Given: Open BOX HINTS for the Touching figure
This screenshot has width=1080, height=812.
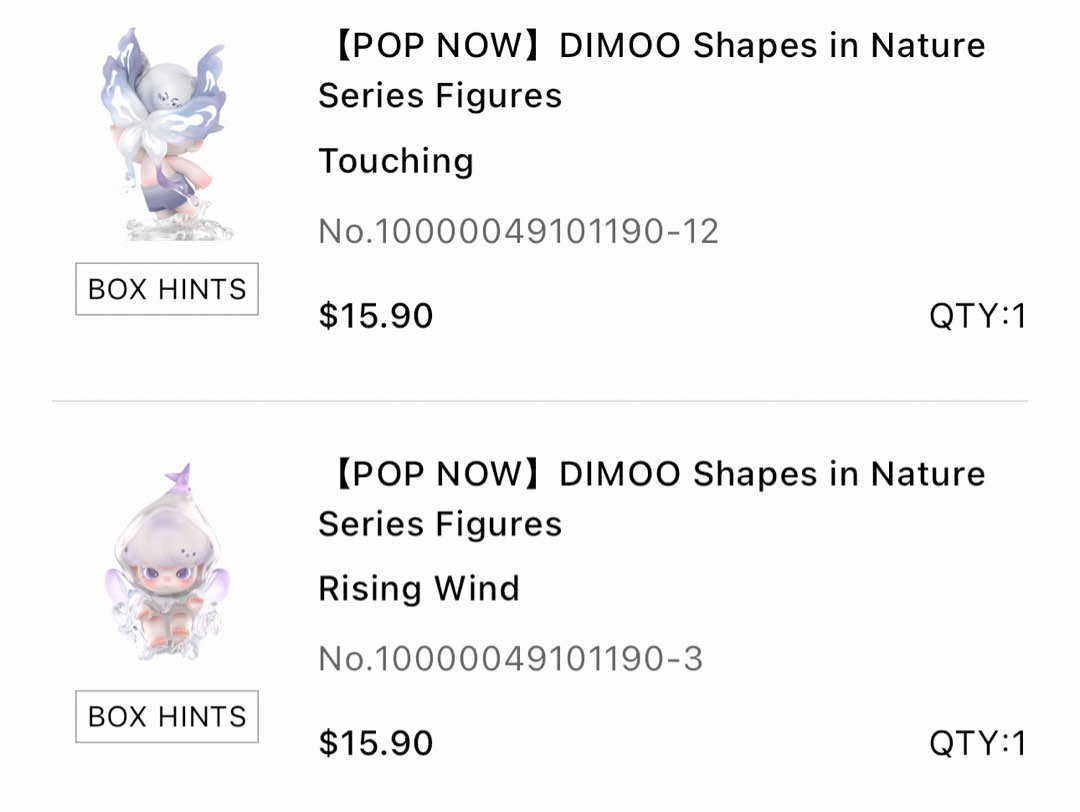Looking at the screenshot, I should (166, 289).
